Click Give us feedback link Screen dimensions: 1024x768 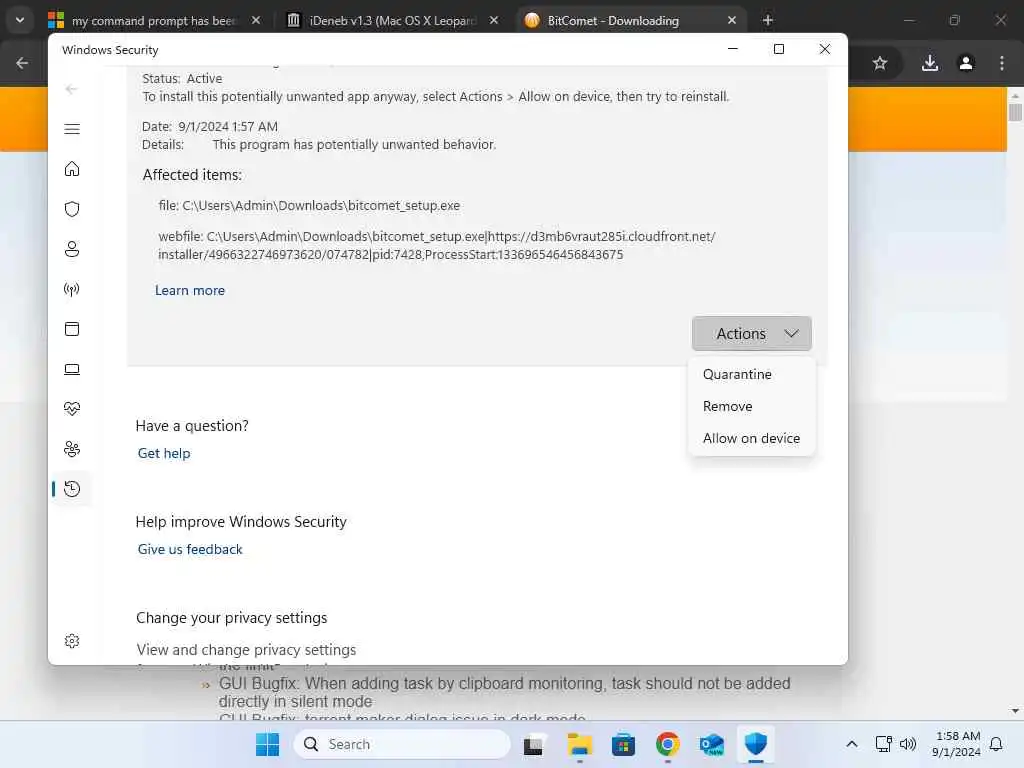(190, 549)
